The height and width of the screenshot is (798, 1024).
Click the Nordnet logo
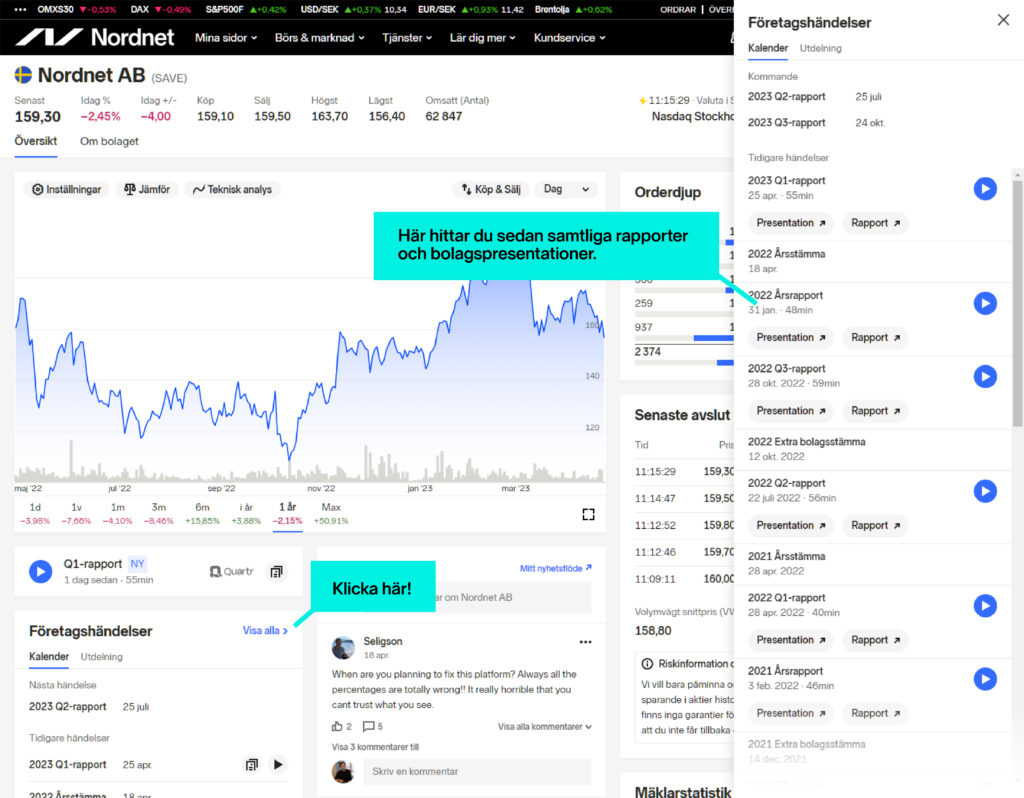coord(95,37)
